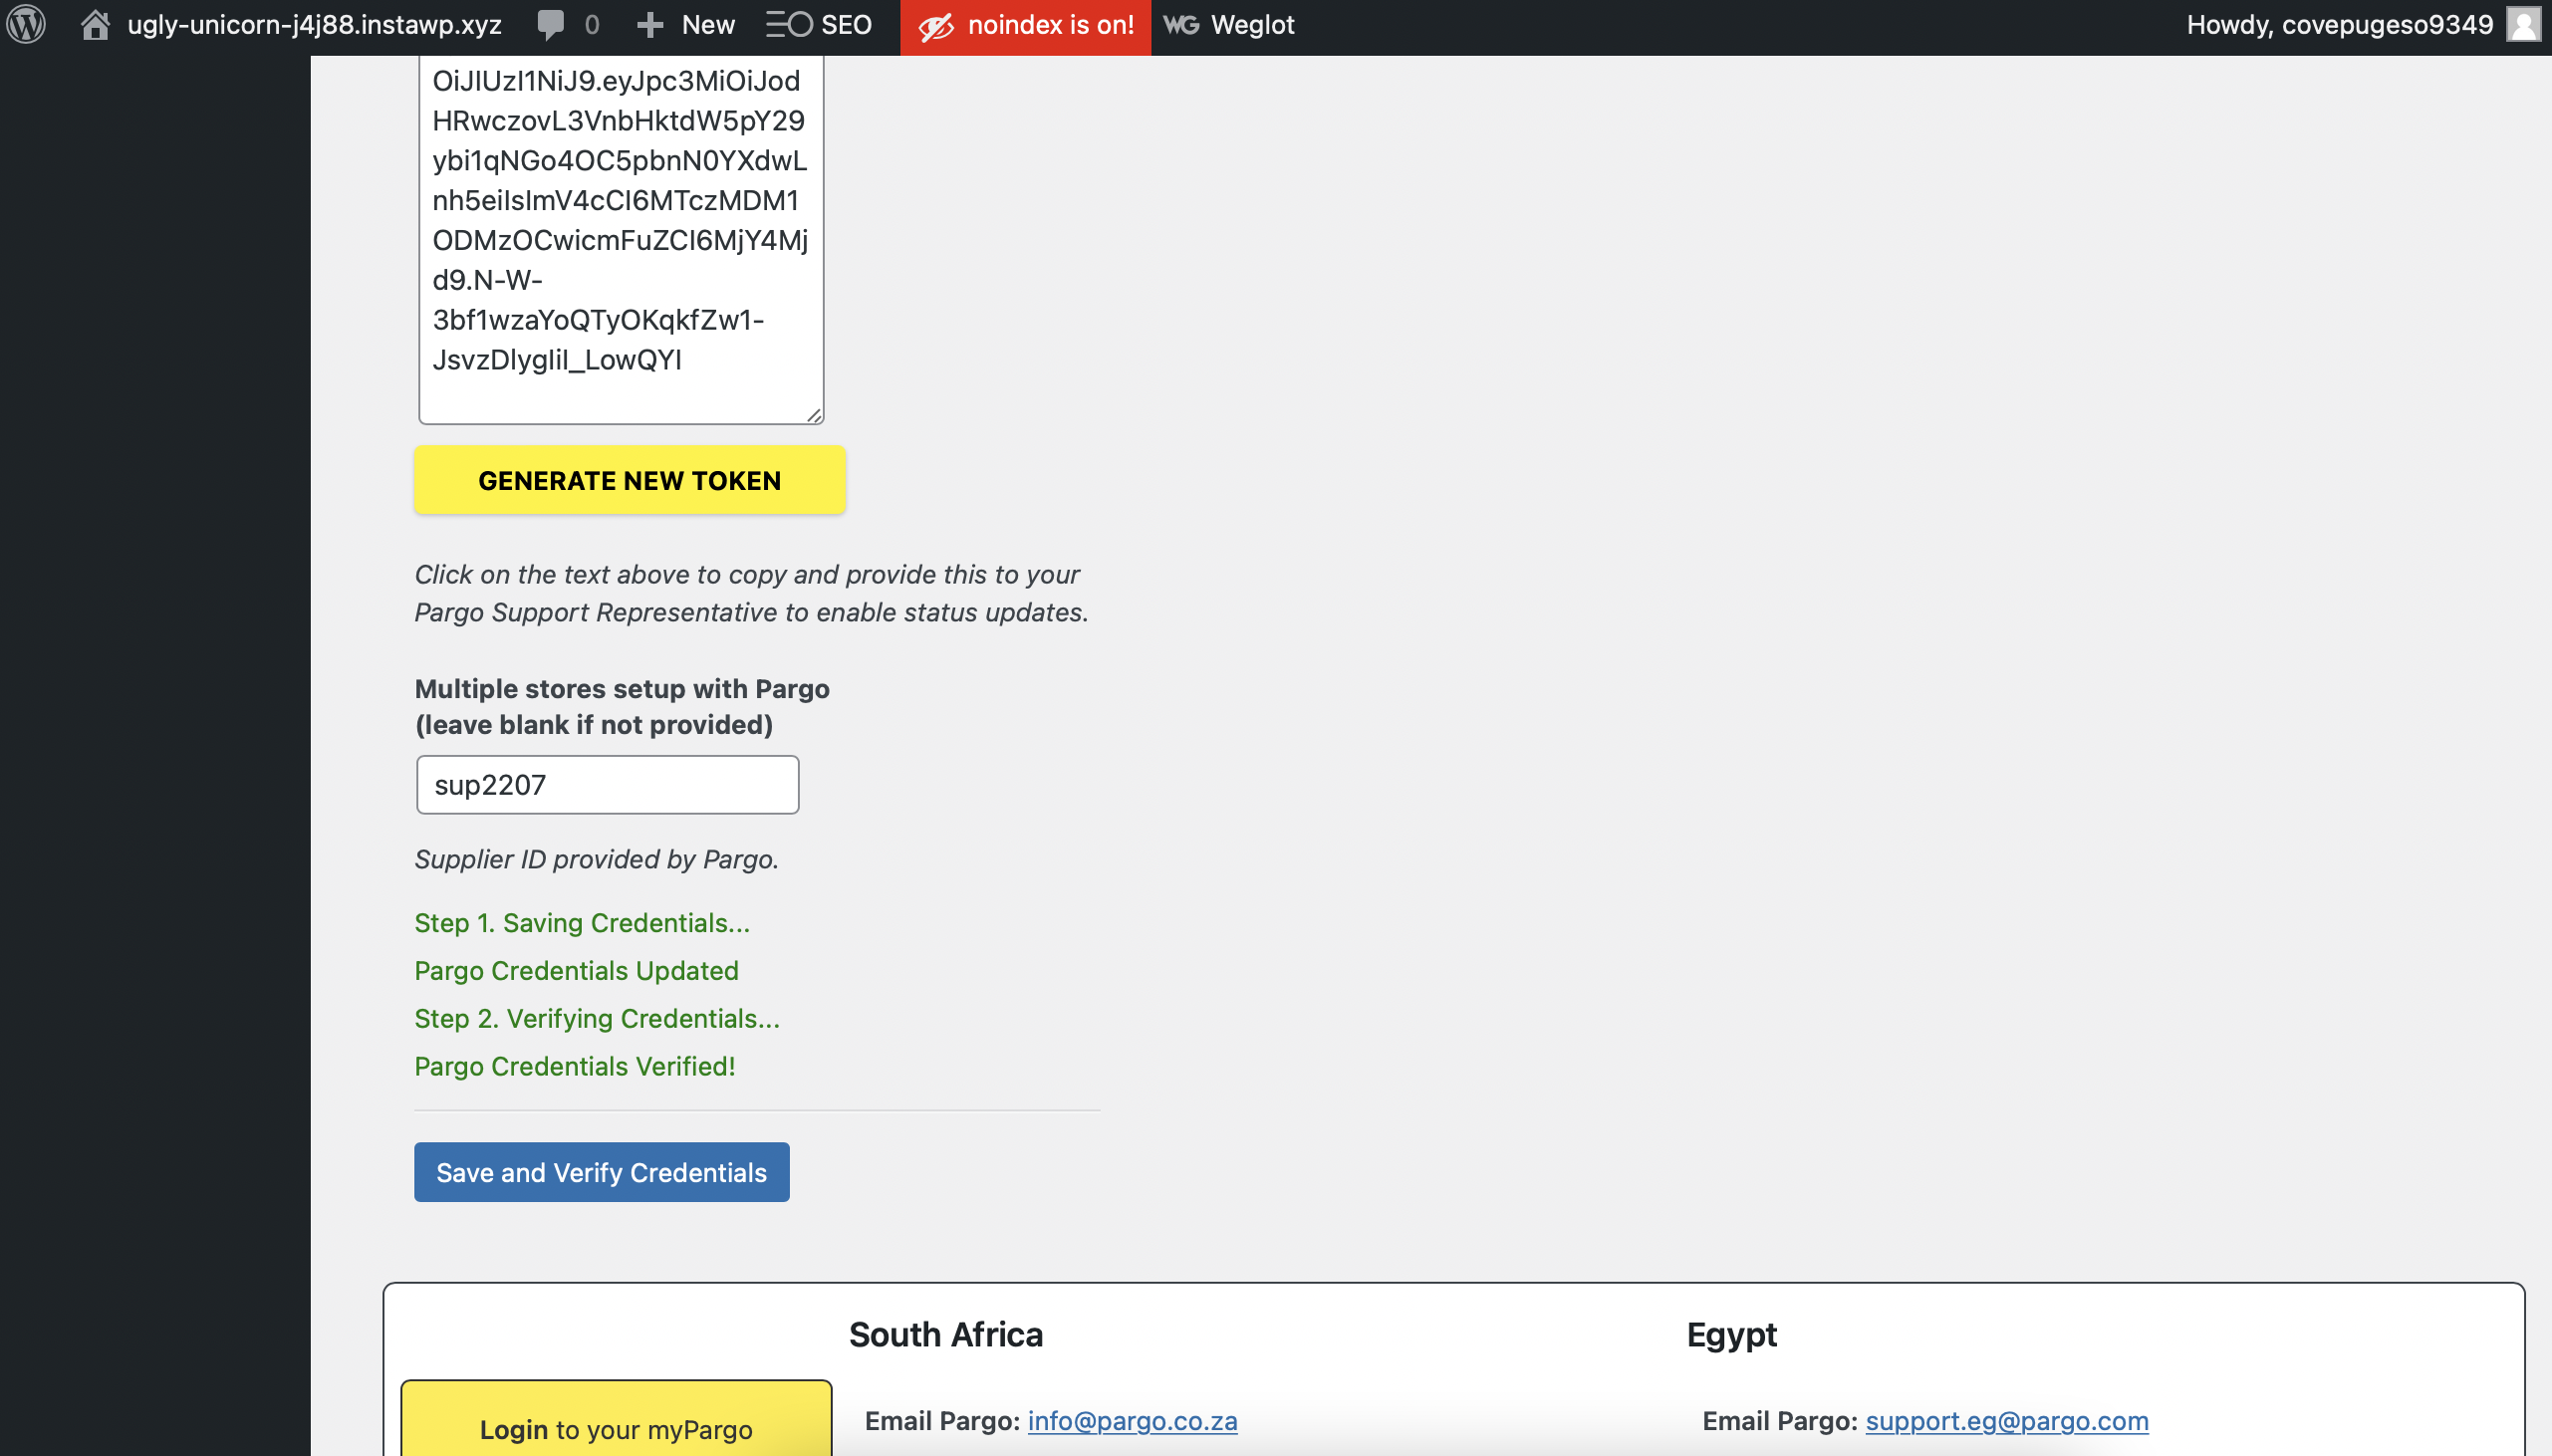Click the plus New content icon

pyautogui.click(x=650, y=25)
